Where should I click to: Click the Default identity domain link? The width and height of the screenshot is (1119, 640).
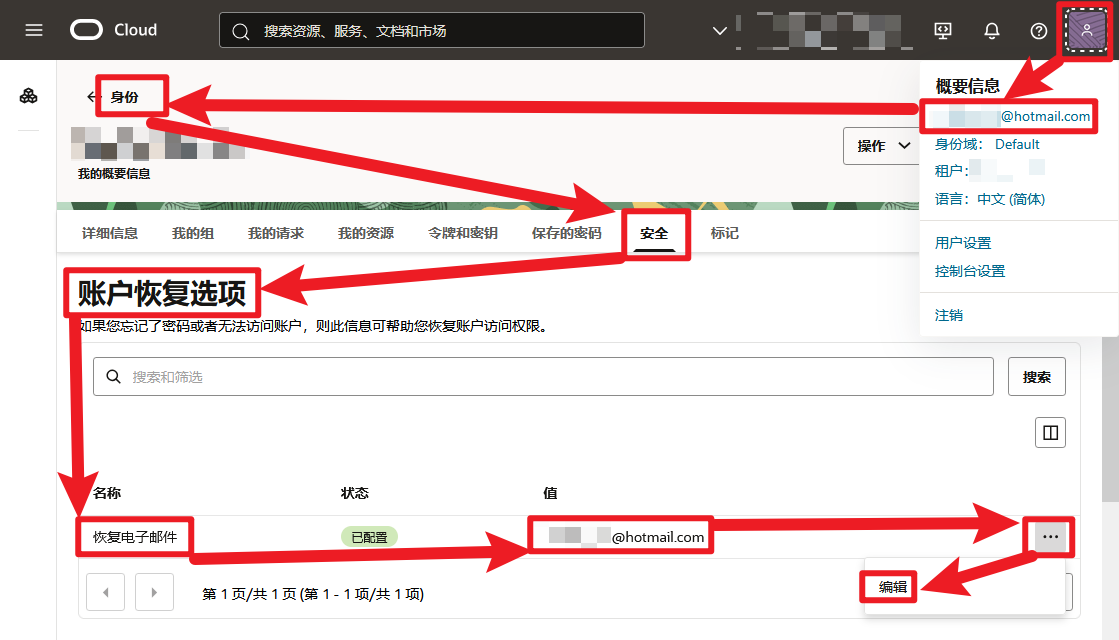tap(1017, 144)
